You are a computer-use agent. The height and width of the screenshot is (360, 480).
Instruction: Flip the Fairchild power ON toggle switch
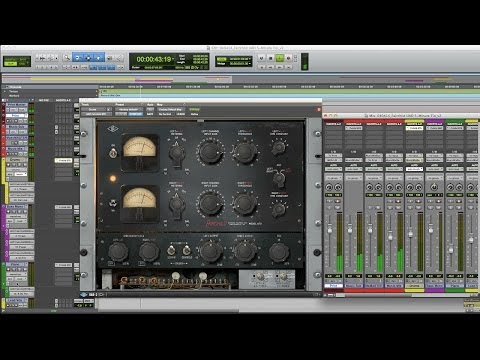[113, 153]
